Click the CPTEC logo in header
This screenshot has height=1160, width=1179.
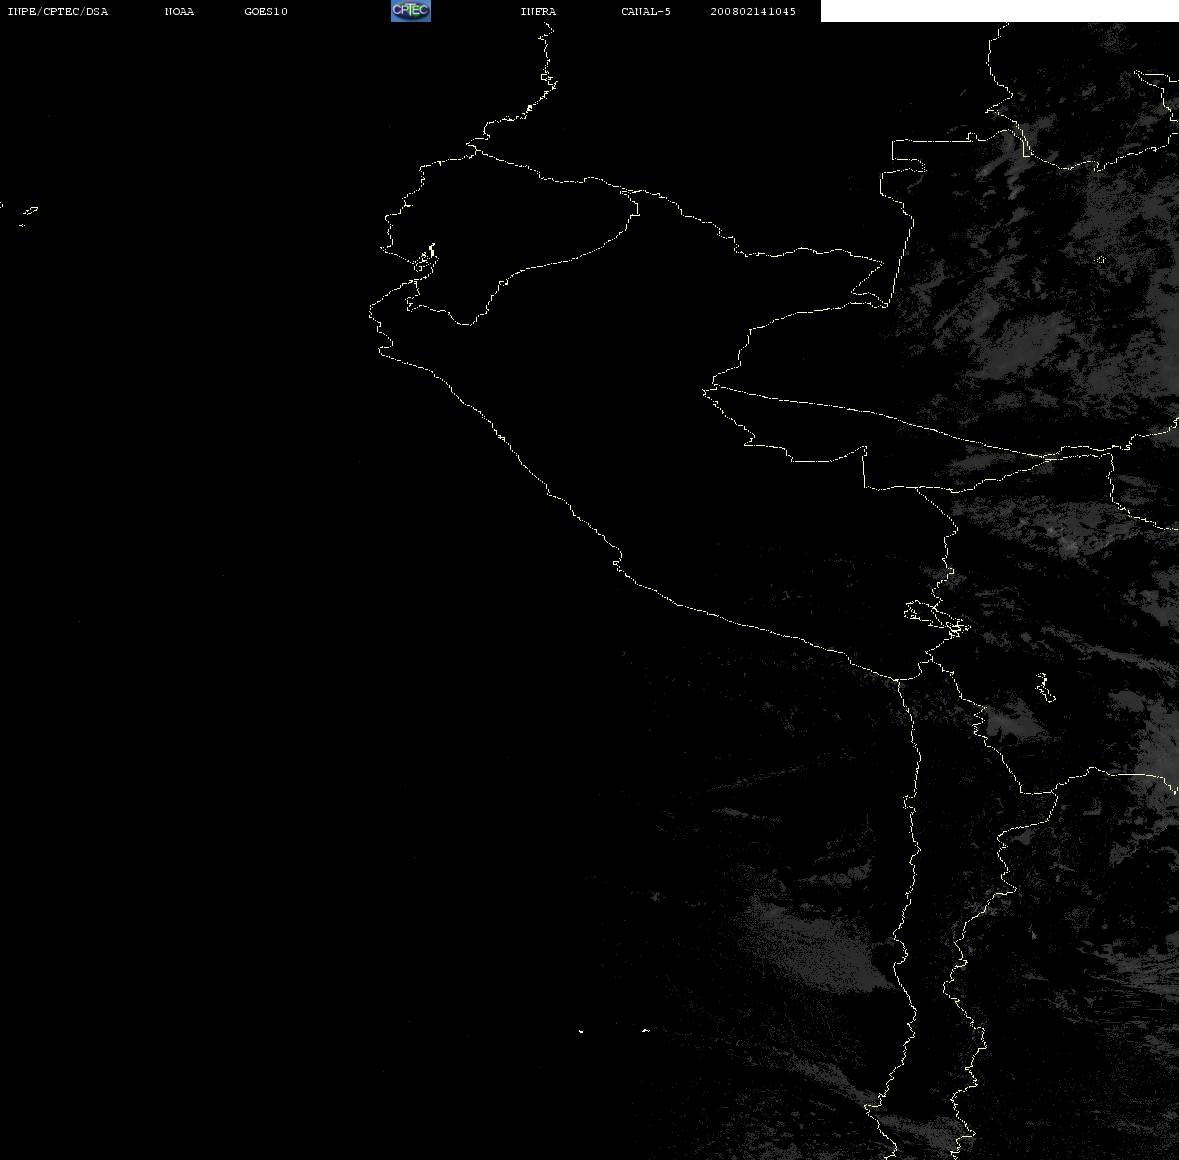pyautogui.click(x=411, y=11)
